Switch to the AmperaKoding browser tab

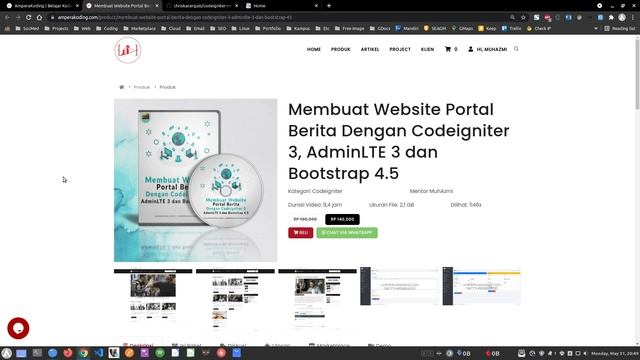tap(42, 6)
